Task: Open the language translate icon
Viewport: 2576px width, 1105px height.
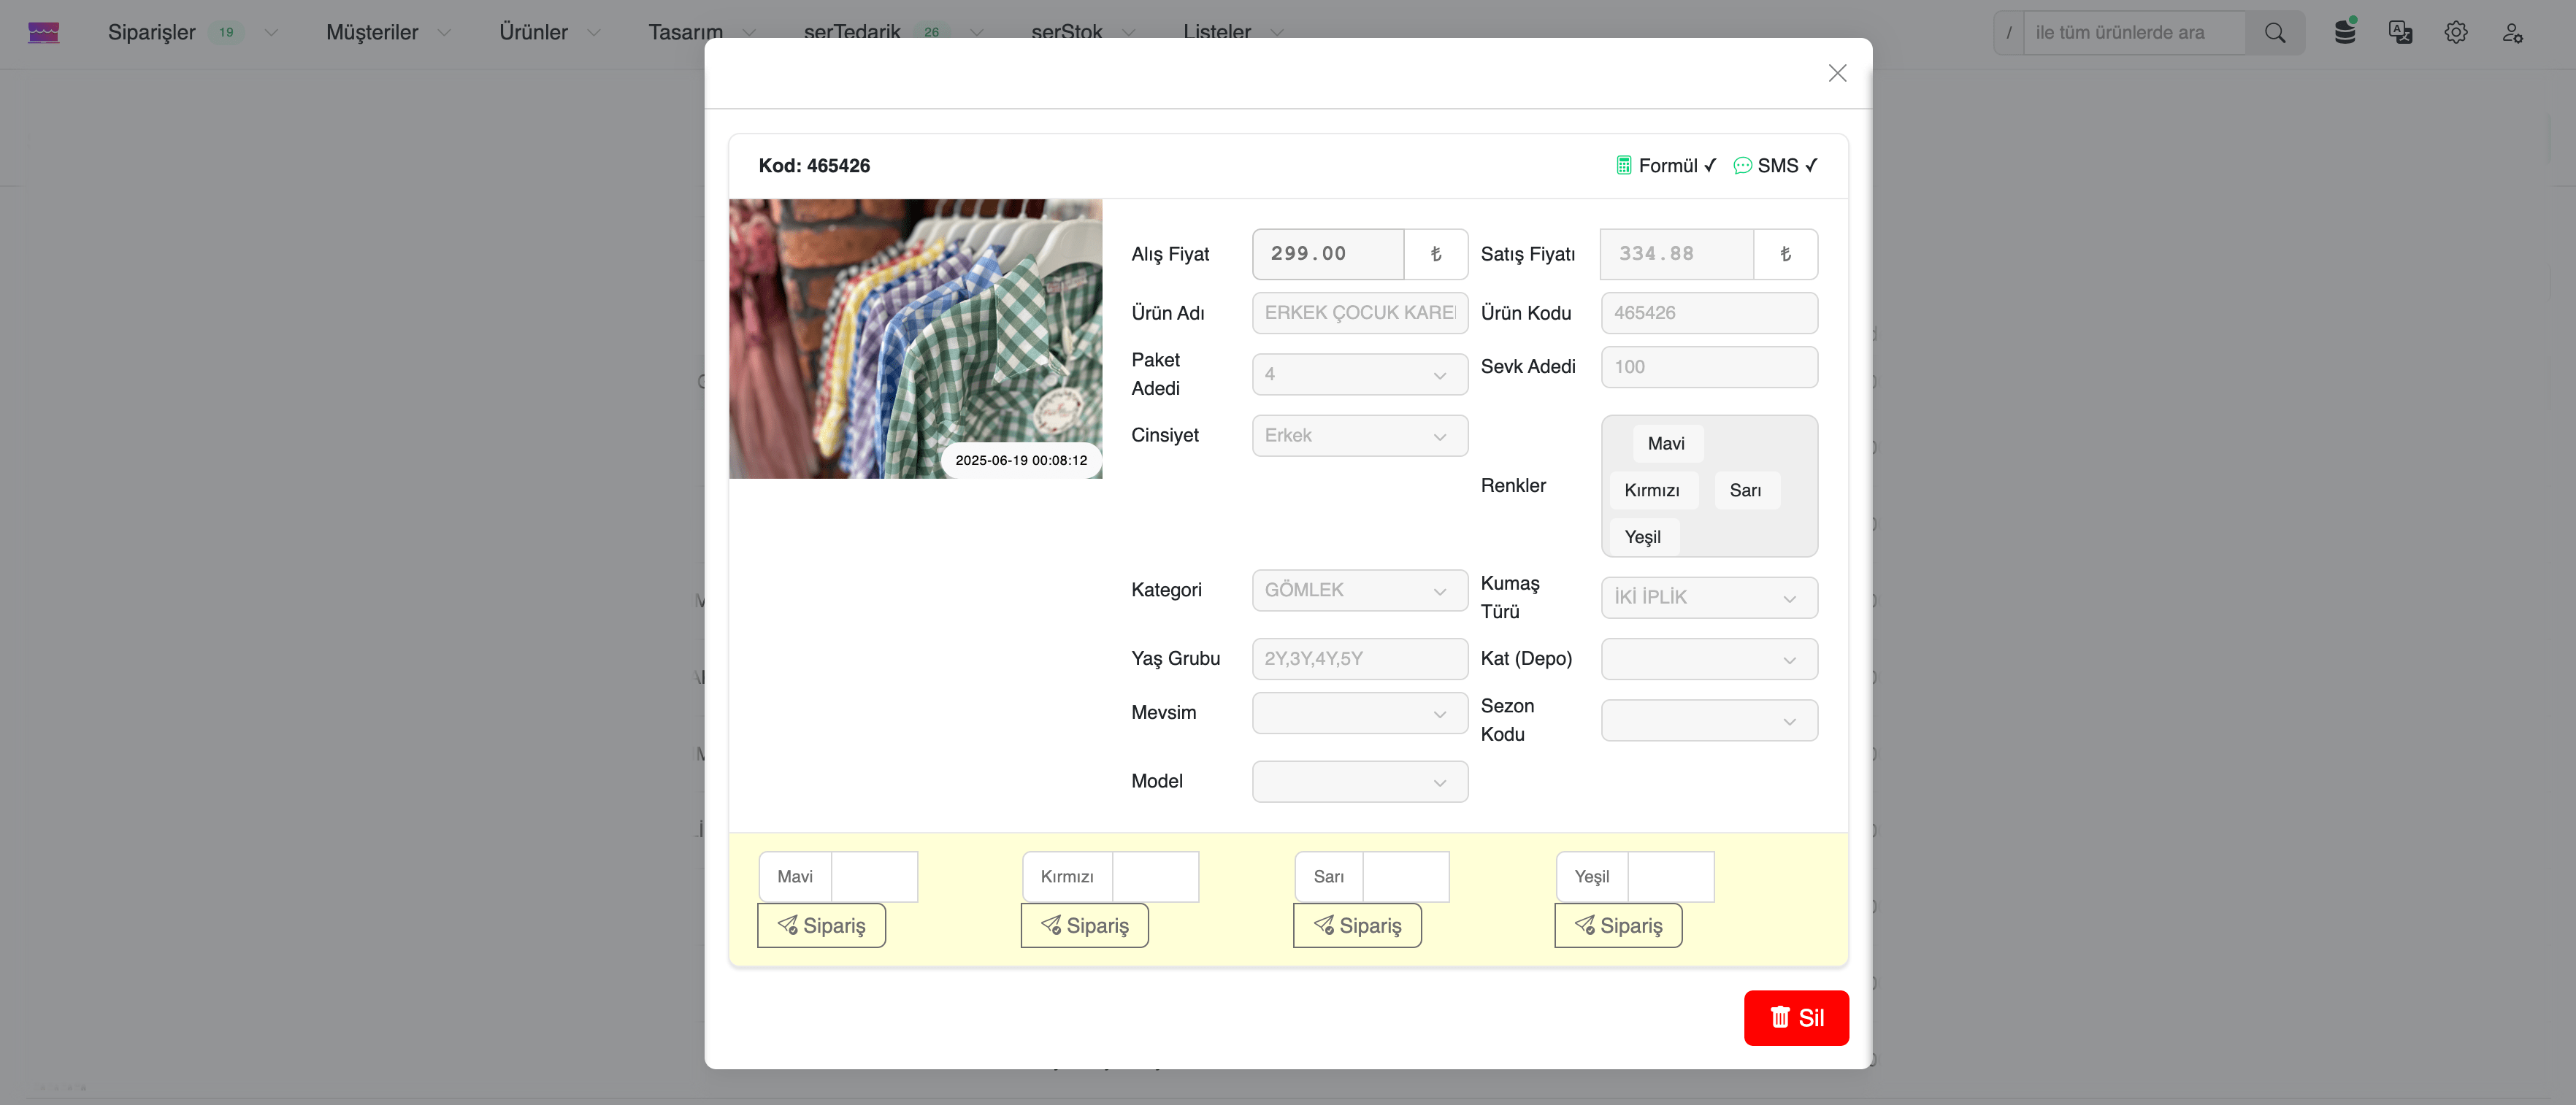Action: coord(2400,32)
